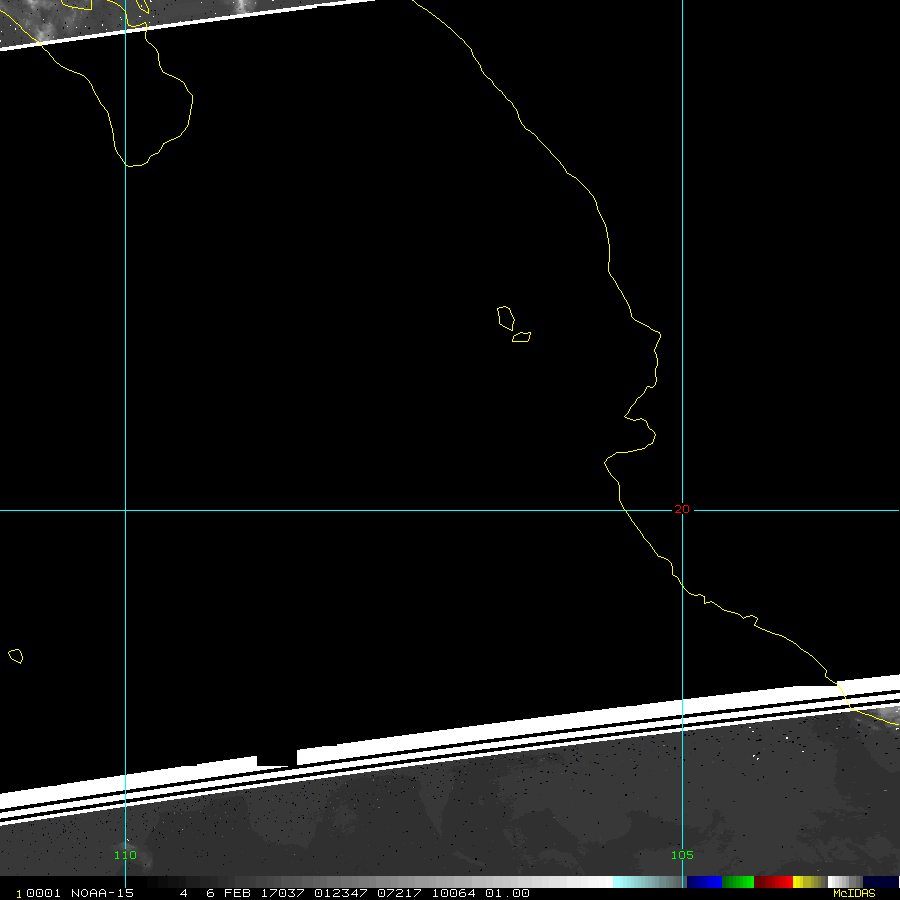Click the small island outline at far left

15,656
